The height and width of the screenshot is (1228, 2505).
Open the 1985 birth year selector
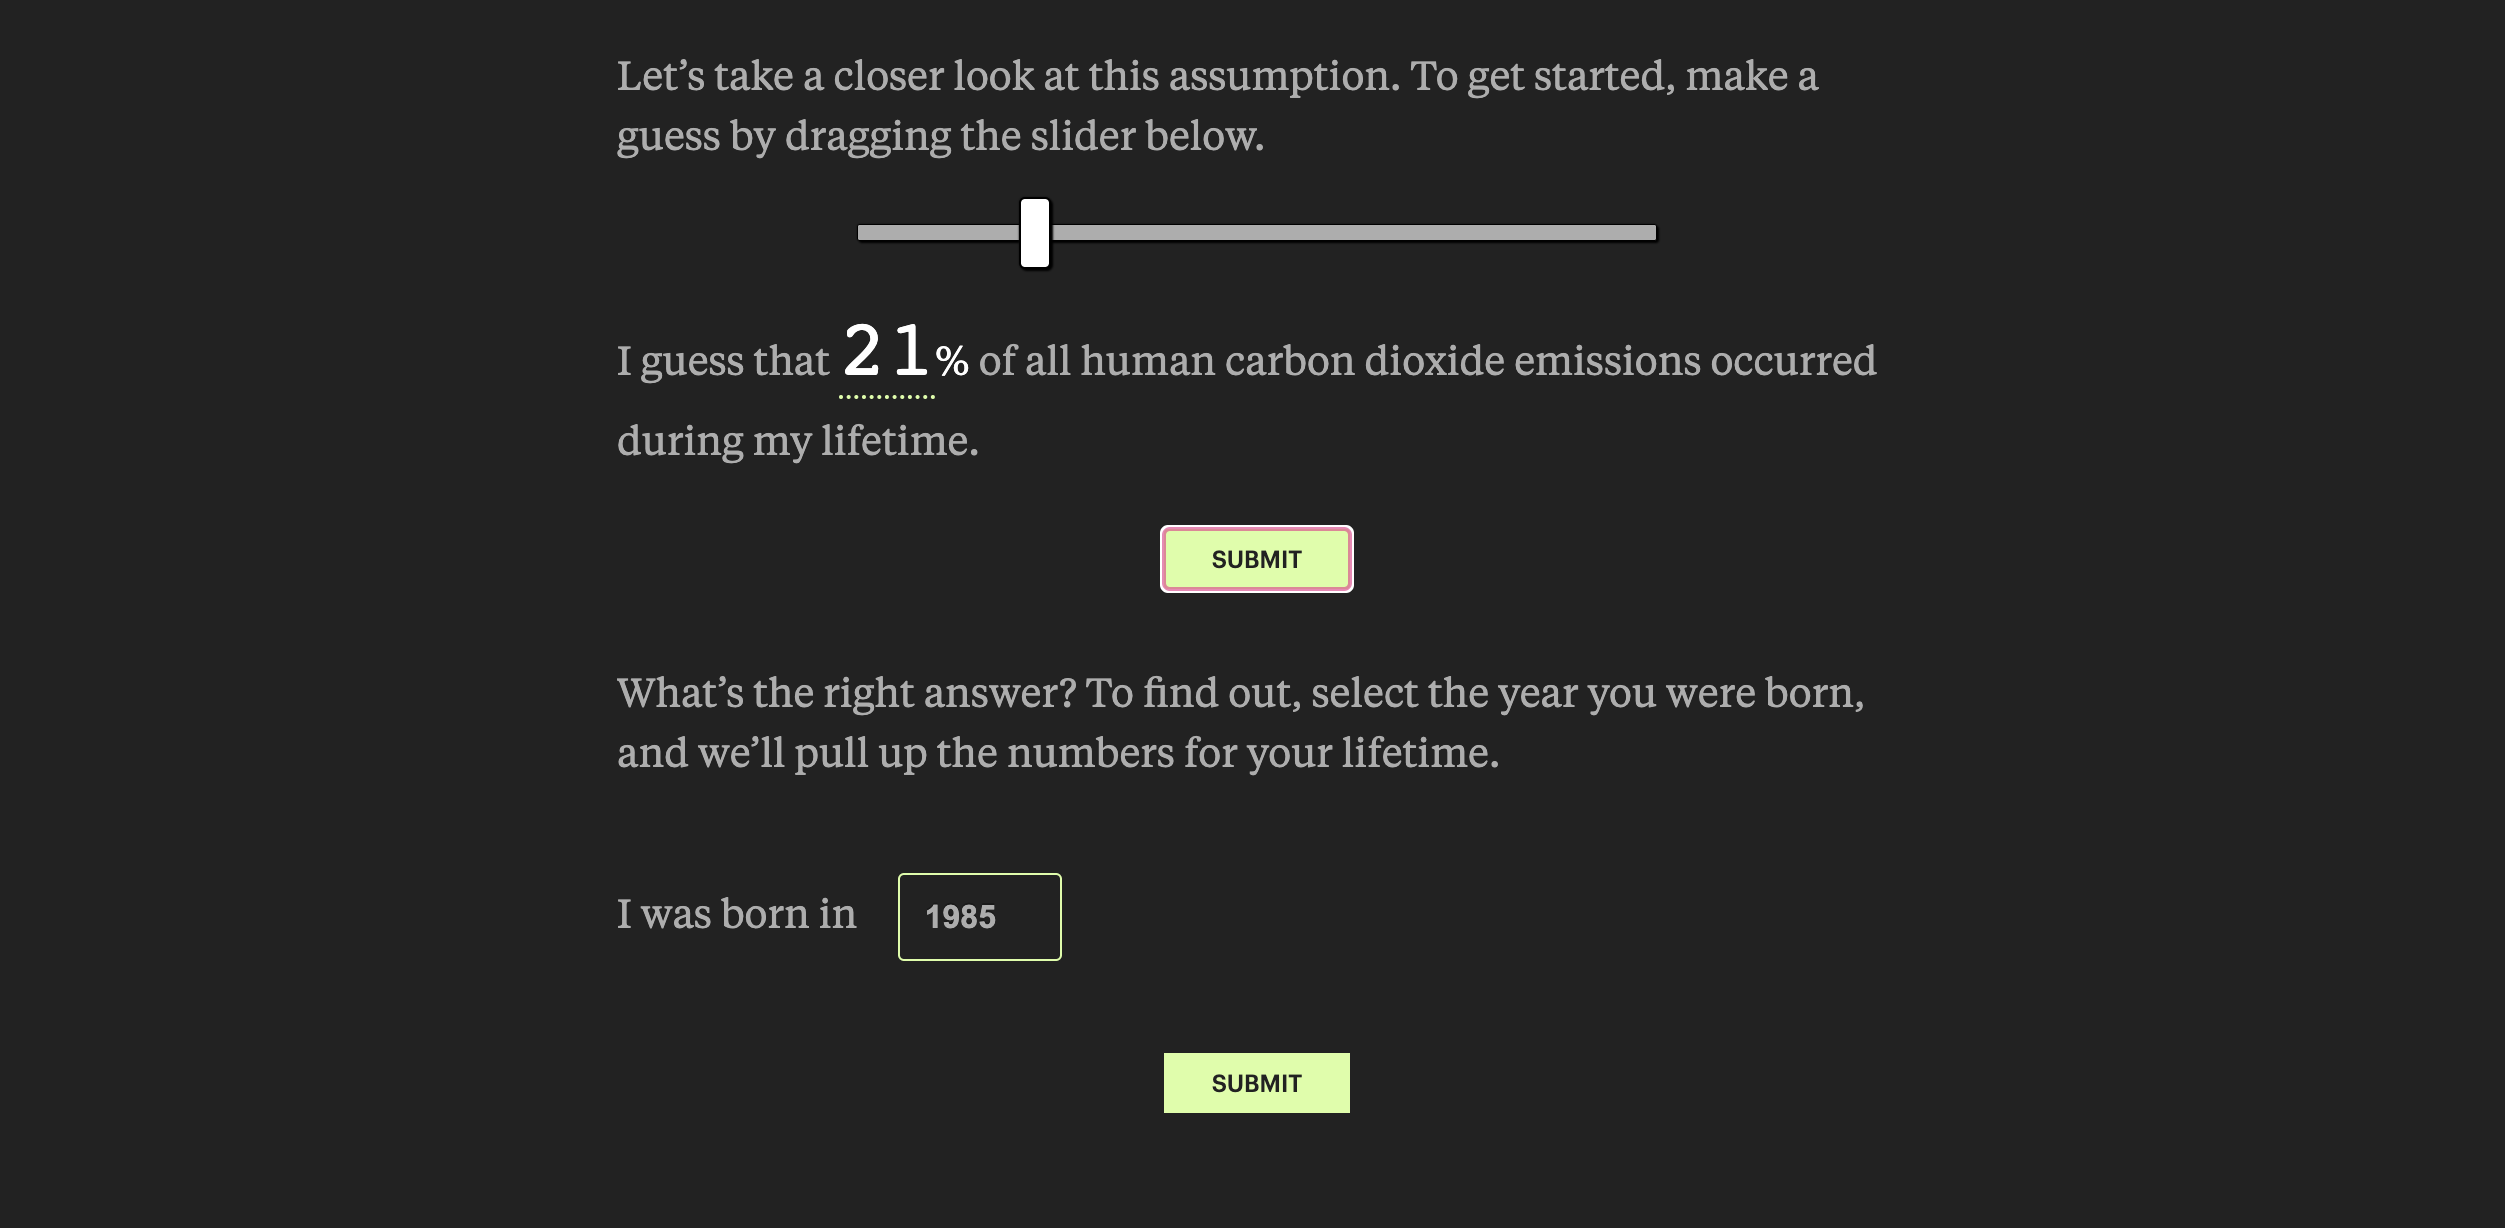click(979, 917)
